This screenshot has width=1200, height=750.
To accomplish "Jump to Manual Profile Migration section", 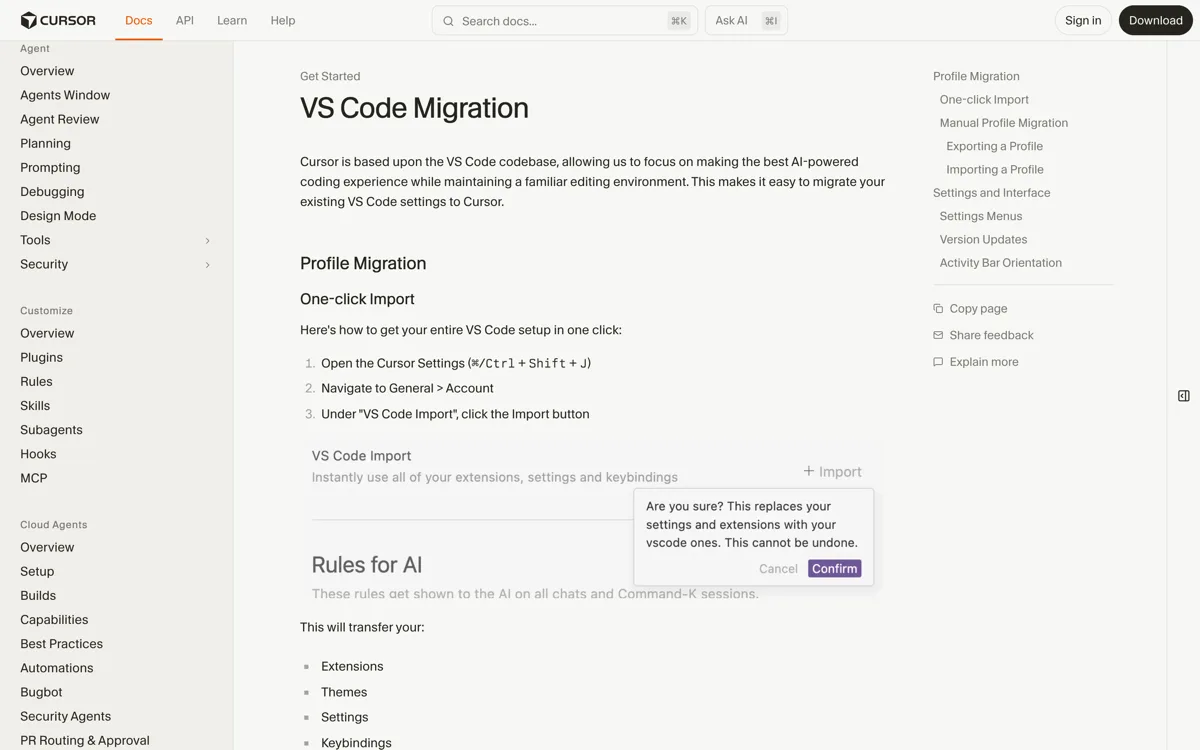I will point(1004,123).
